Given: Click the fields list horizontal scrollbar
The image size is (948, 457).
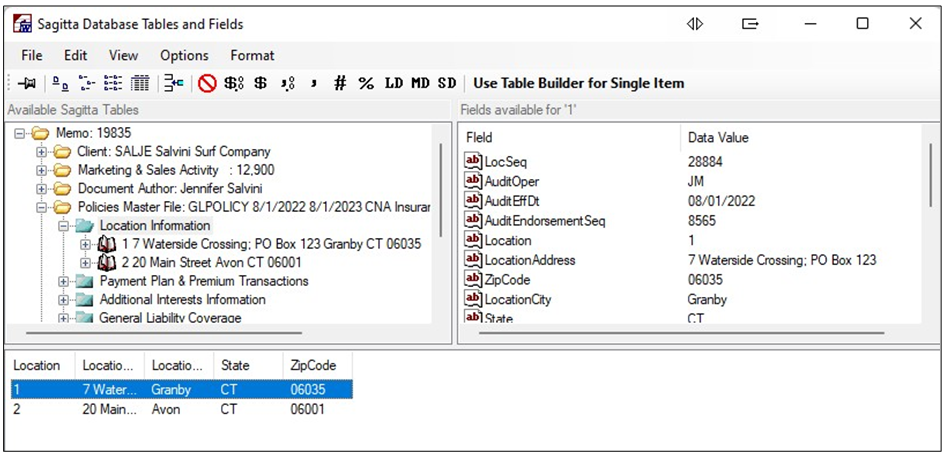Looking at the screenshot, I should [x=682, y=333].
